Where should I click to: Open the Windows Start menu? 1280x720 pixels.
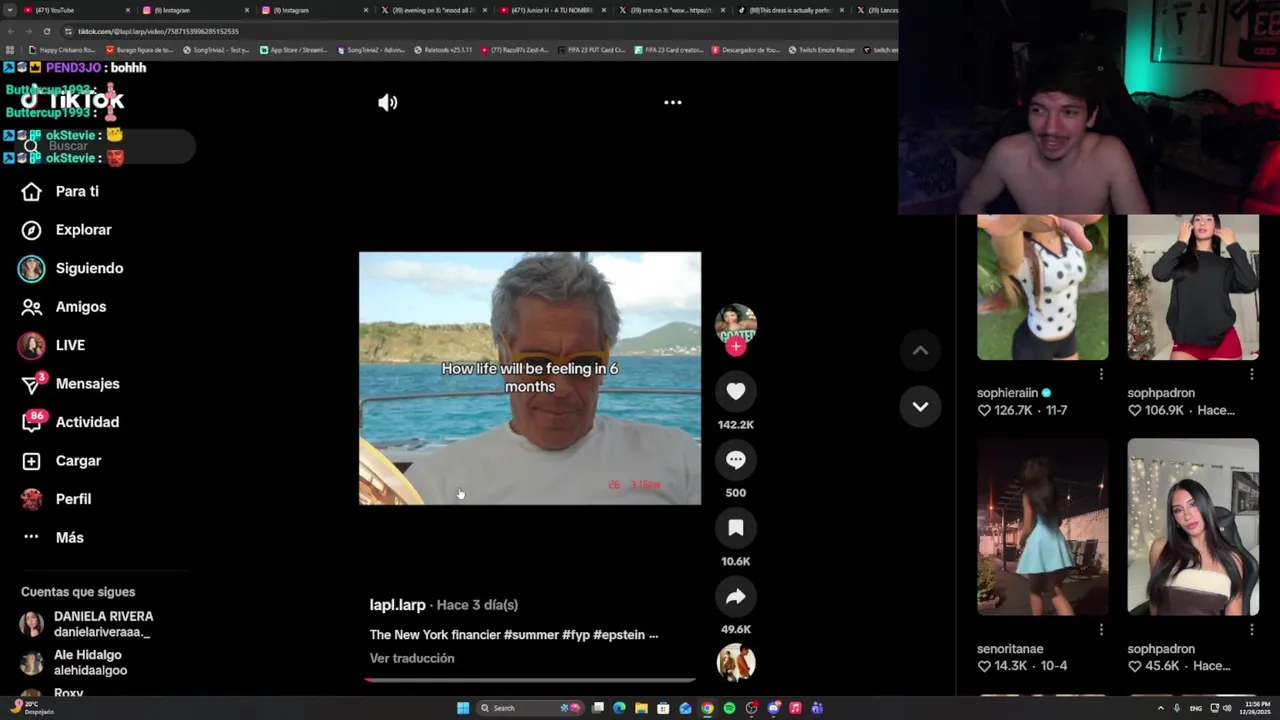(463, 708)
